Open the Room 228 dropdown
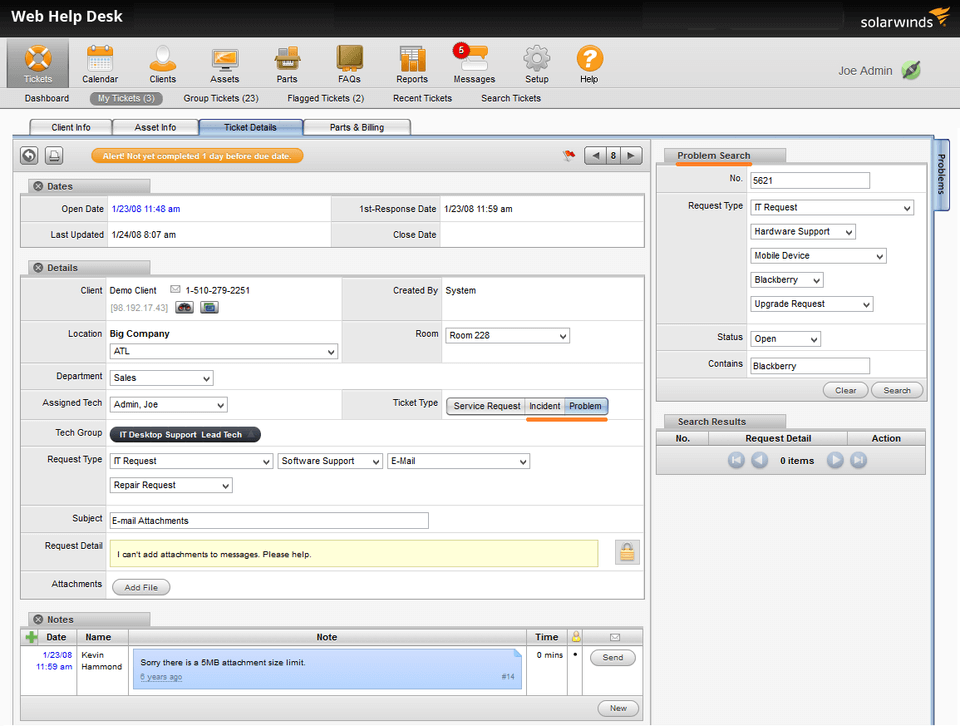 (x=508, y=335)
